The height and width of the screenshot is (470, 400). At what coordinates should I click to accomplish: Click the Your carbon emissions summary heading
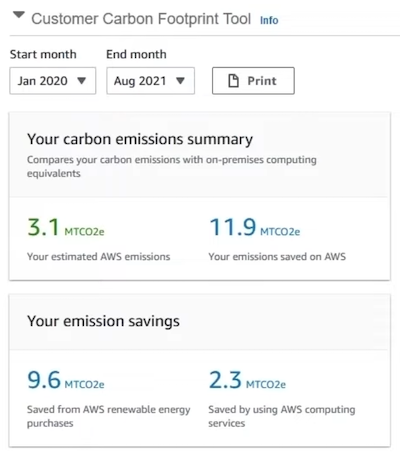[140, 139]
